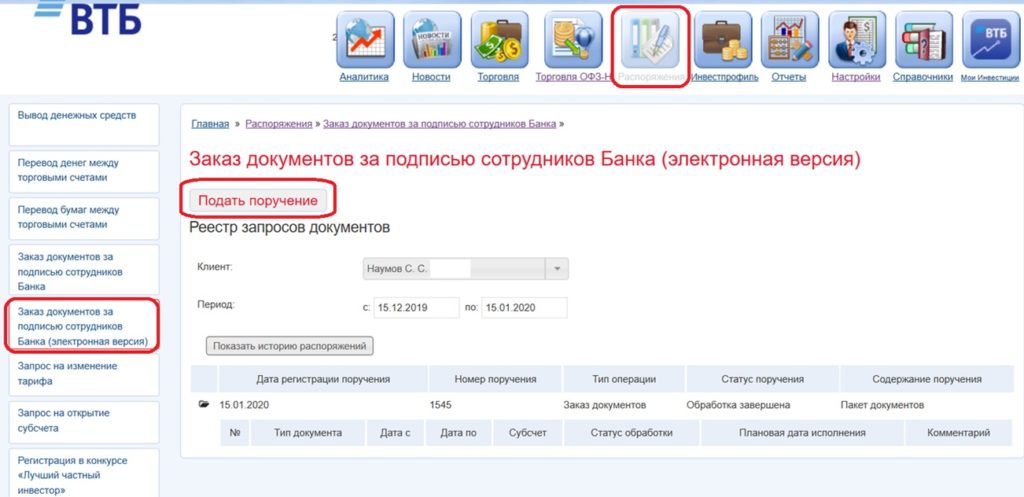Screen dimensions: 1024x497
Task: Click the period end date field 15.01.2020
Action: click(x=524, y=308)
